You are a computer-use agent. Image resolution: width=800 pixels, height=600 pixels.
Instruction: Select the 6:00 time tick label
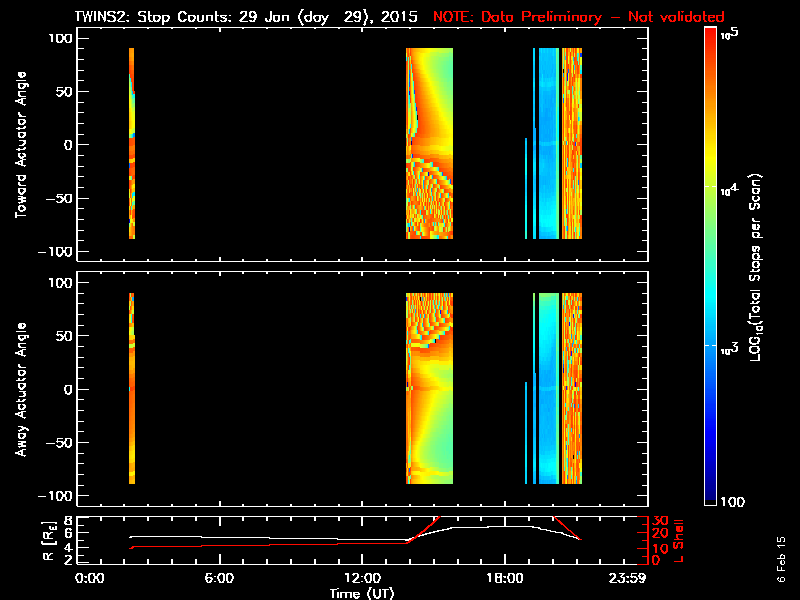(219, 579)
